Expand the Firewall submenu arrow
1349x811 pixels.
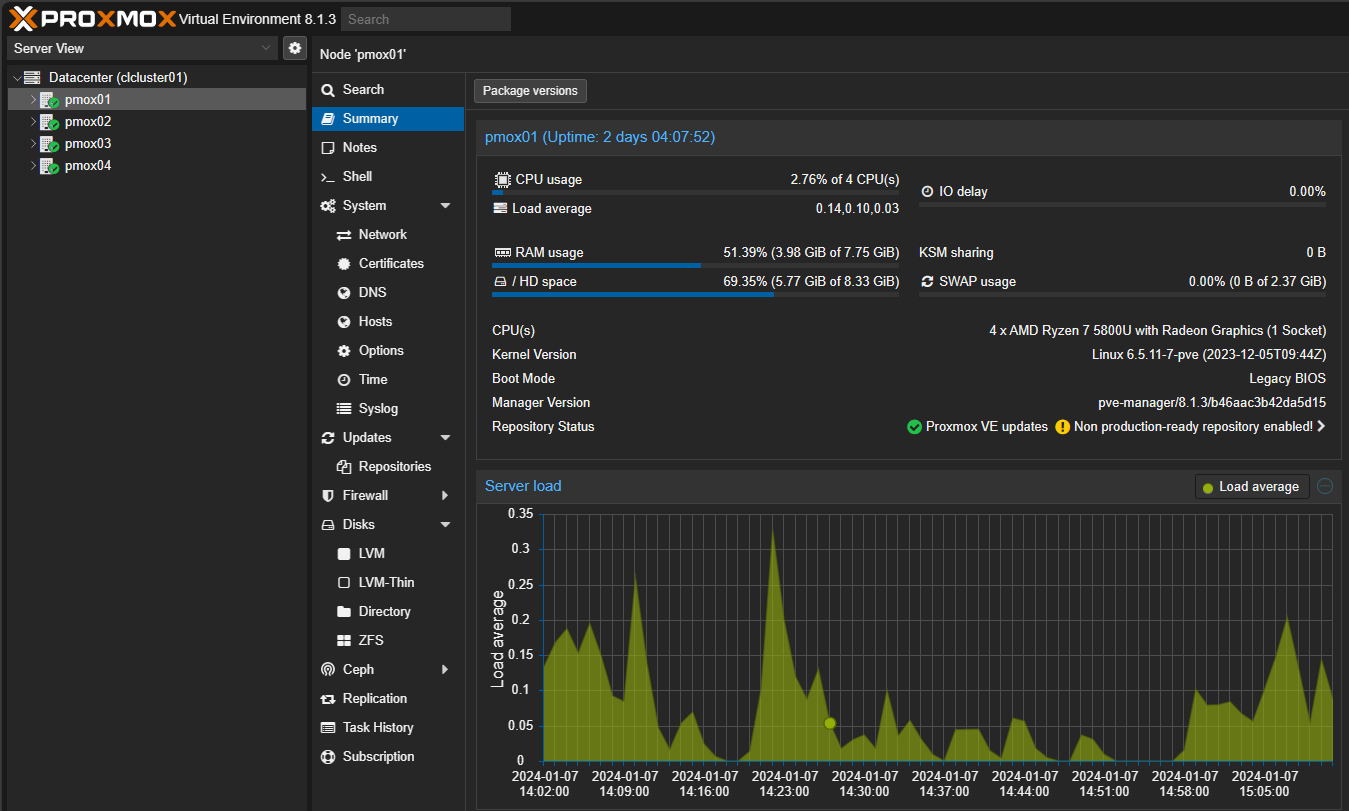tap(445, 496)
